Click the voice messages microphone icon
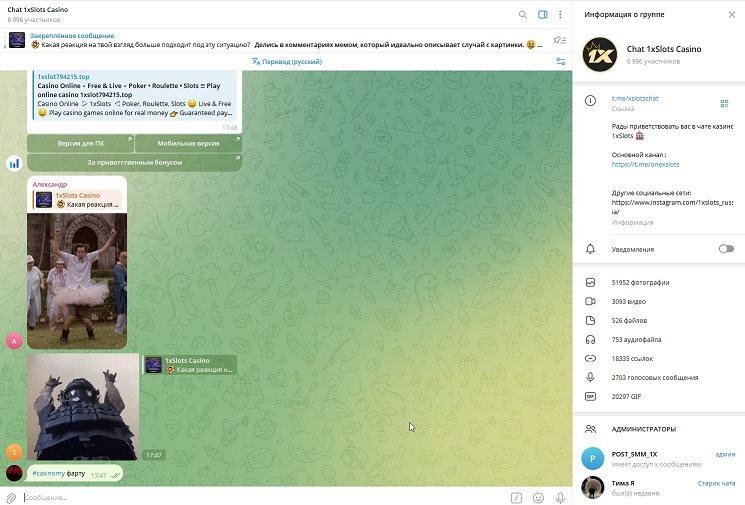The height and width of the screenshot is (505, 745). pyautogui.click(x=590, y=377)
